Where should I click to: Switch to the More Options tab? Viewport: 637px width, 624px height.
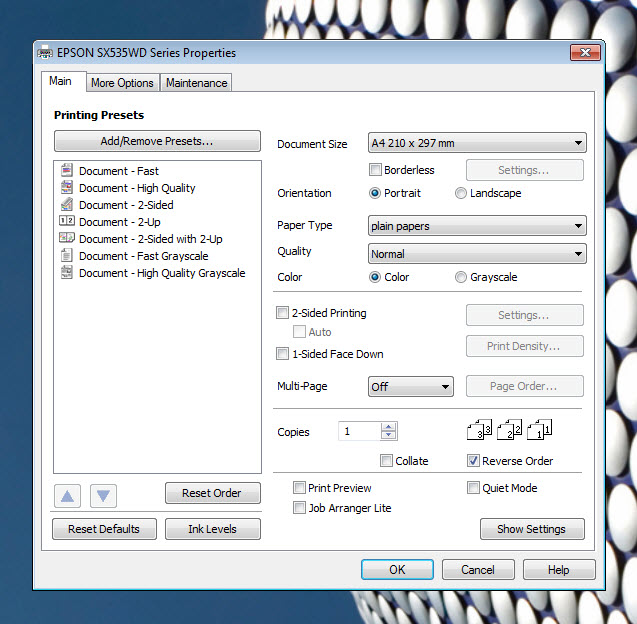pyautogui.click(x=122, y=83)
